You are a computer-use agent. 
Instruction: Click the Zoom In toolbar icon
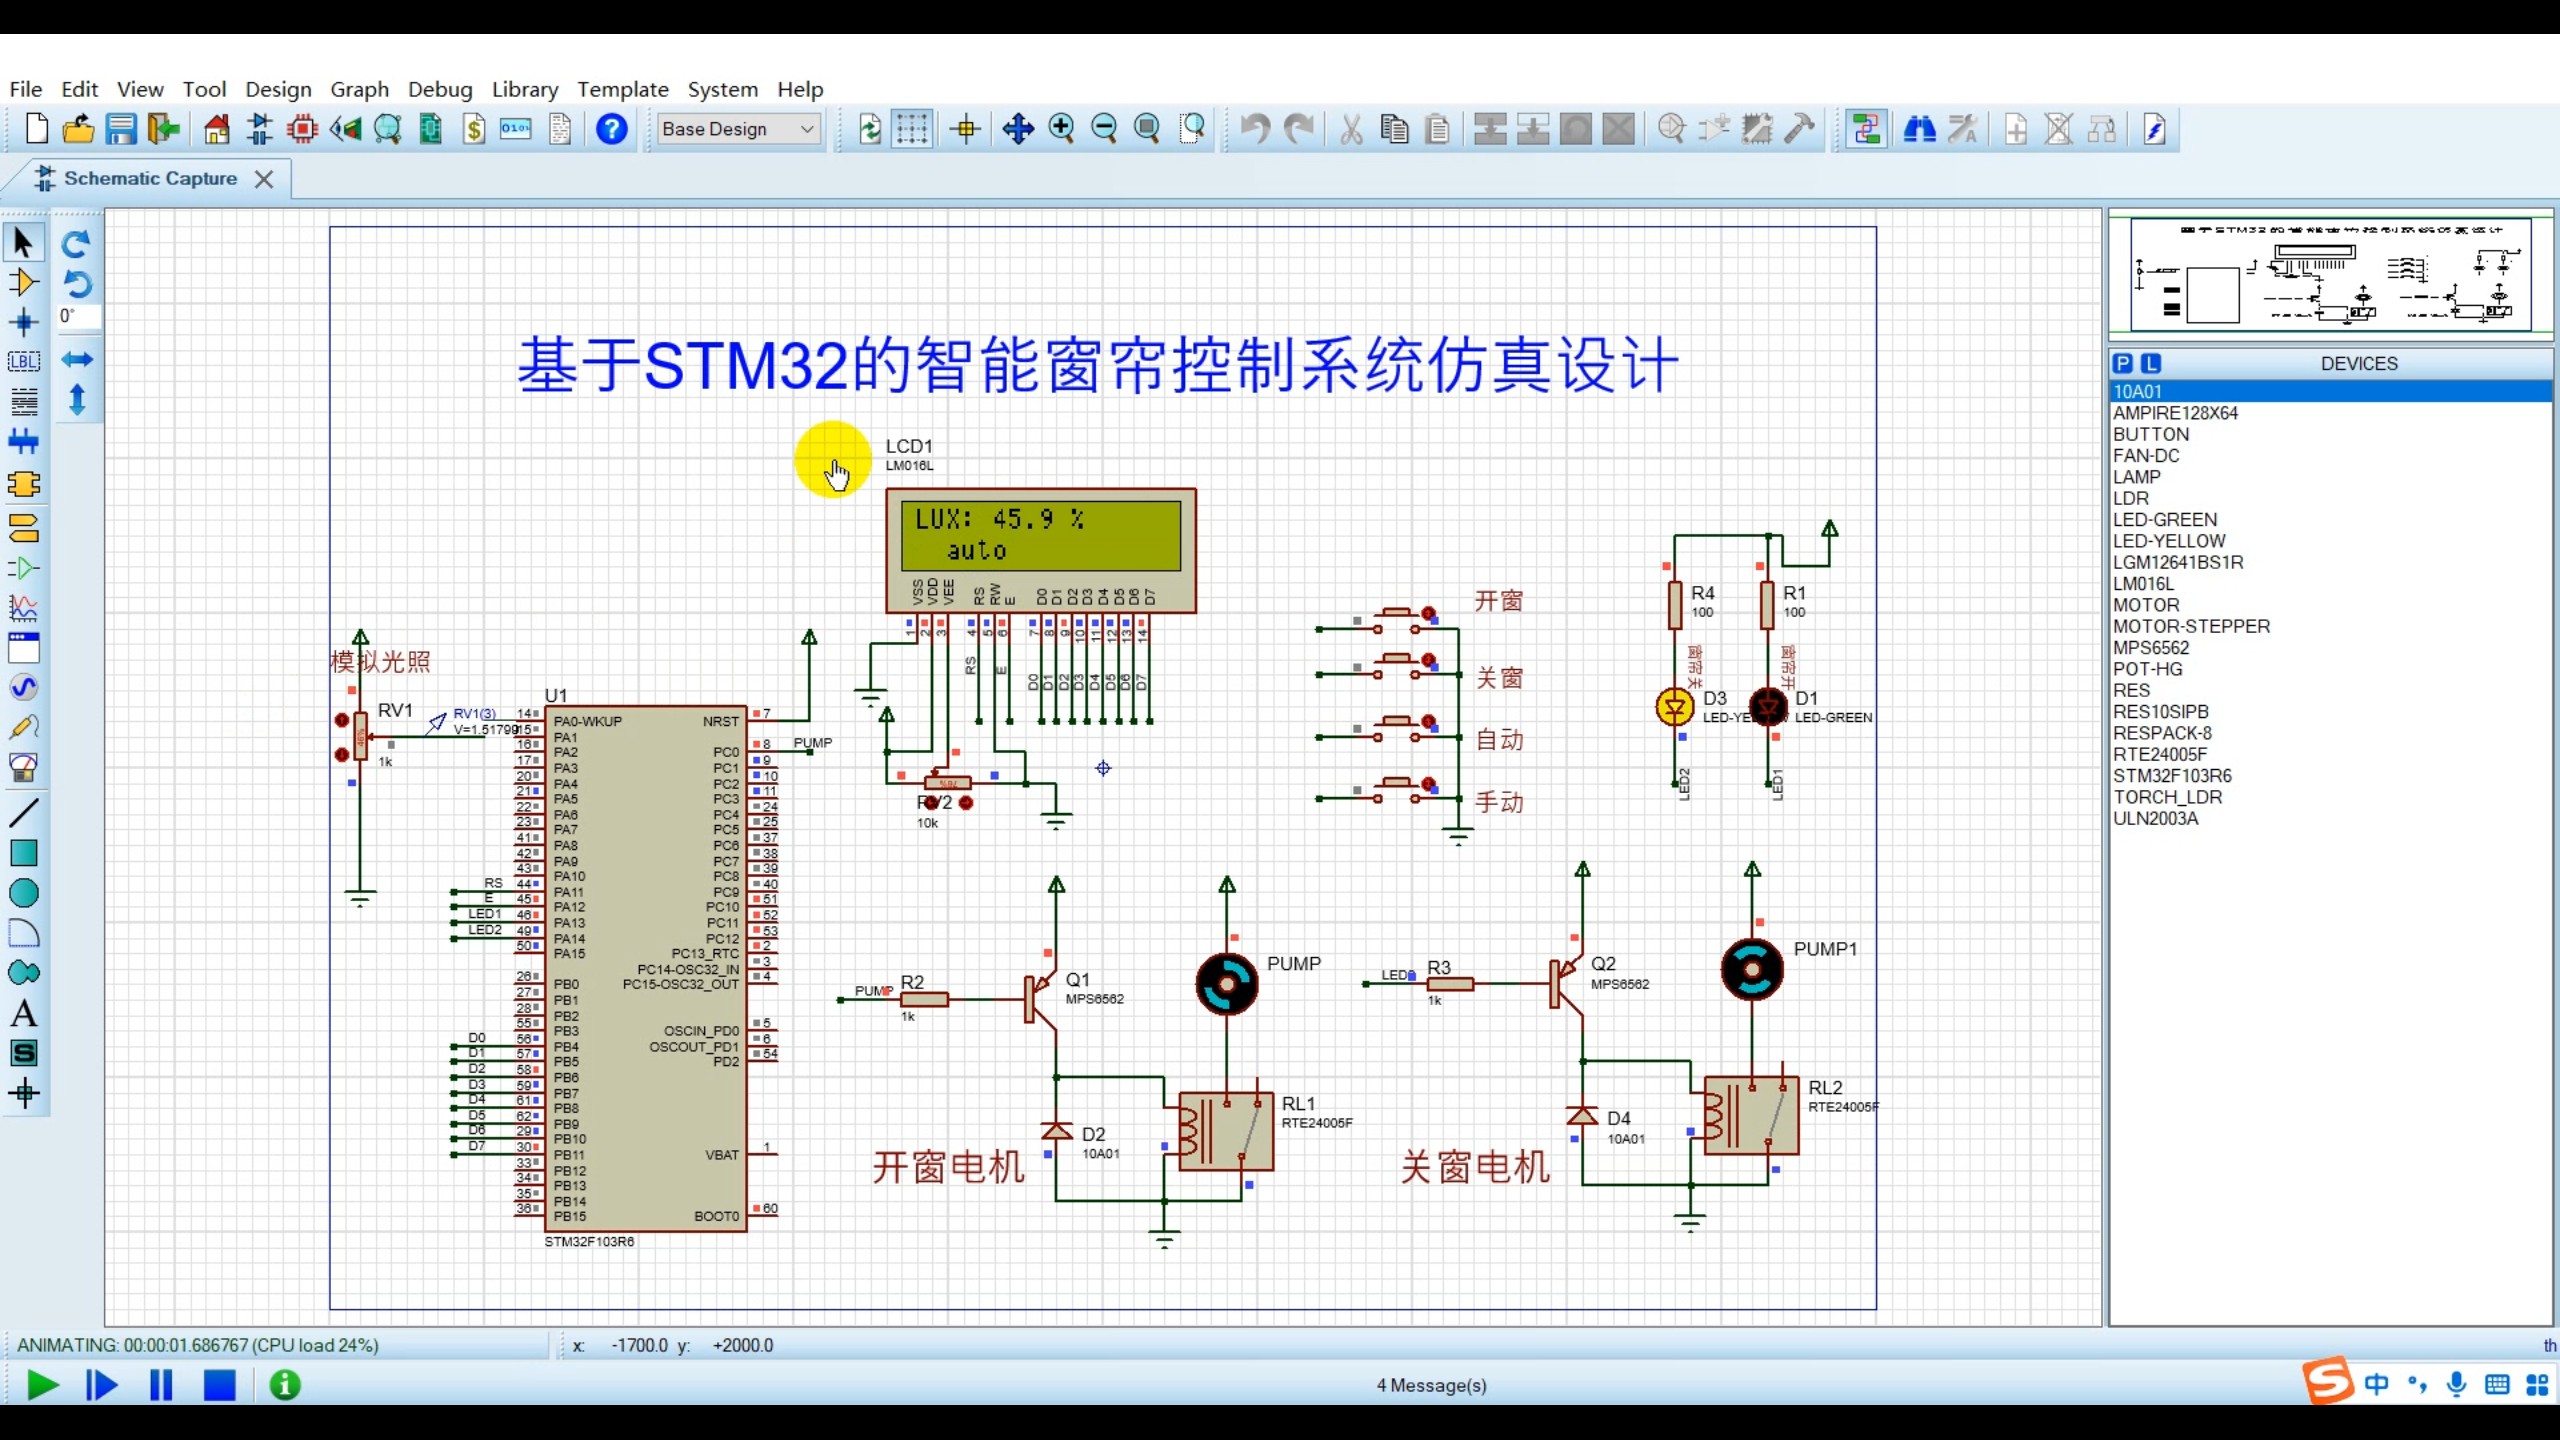1061,129
